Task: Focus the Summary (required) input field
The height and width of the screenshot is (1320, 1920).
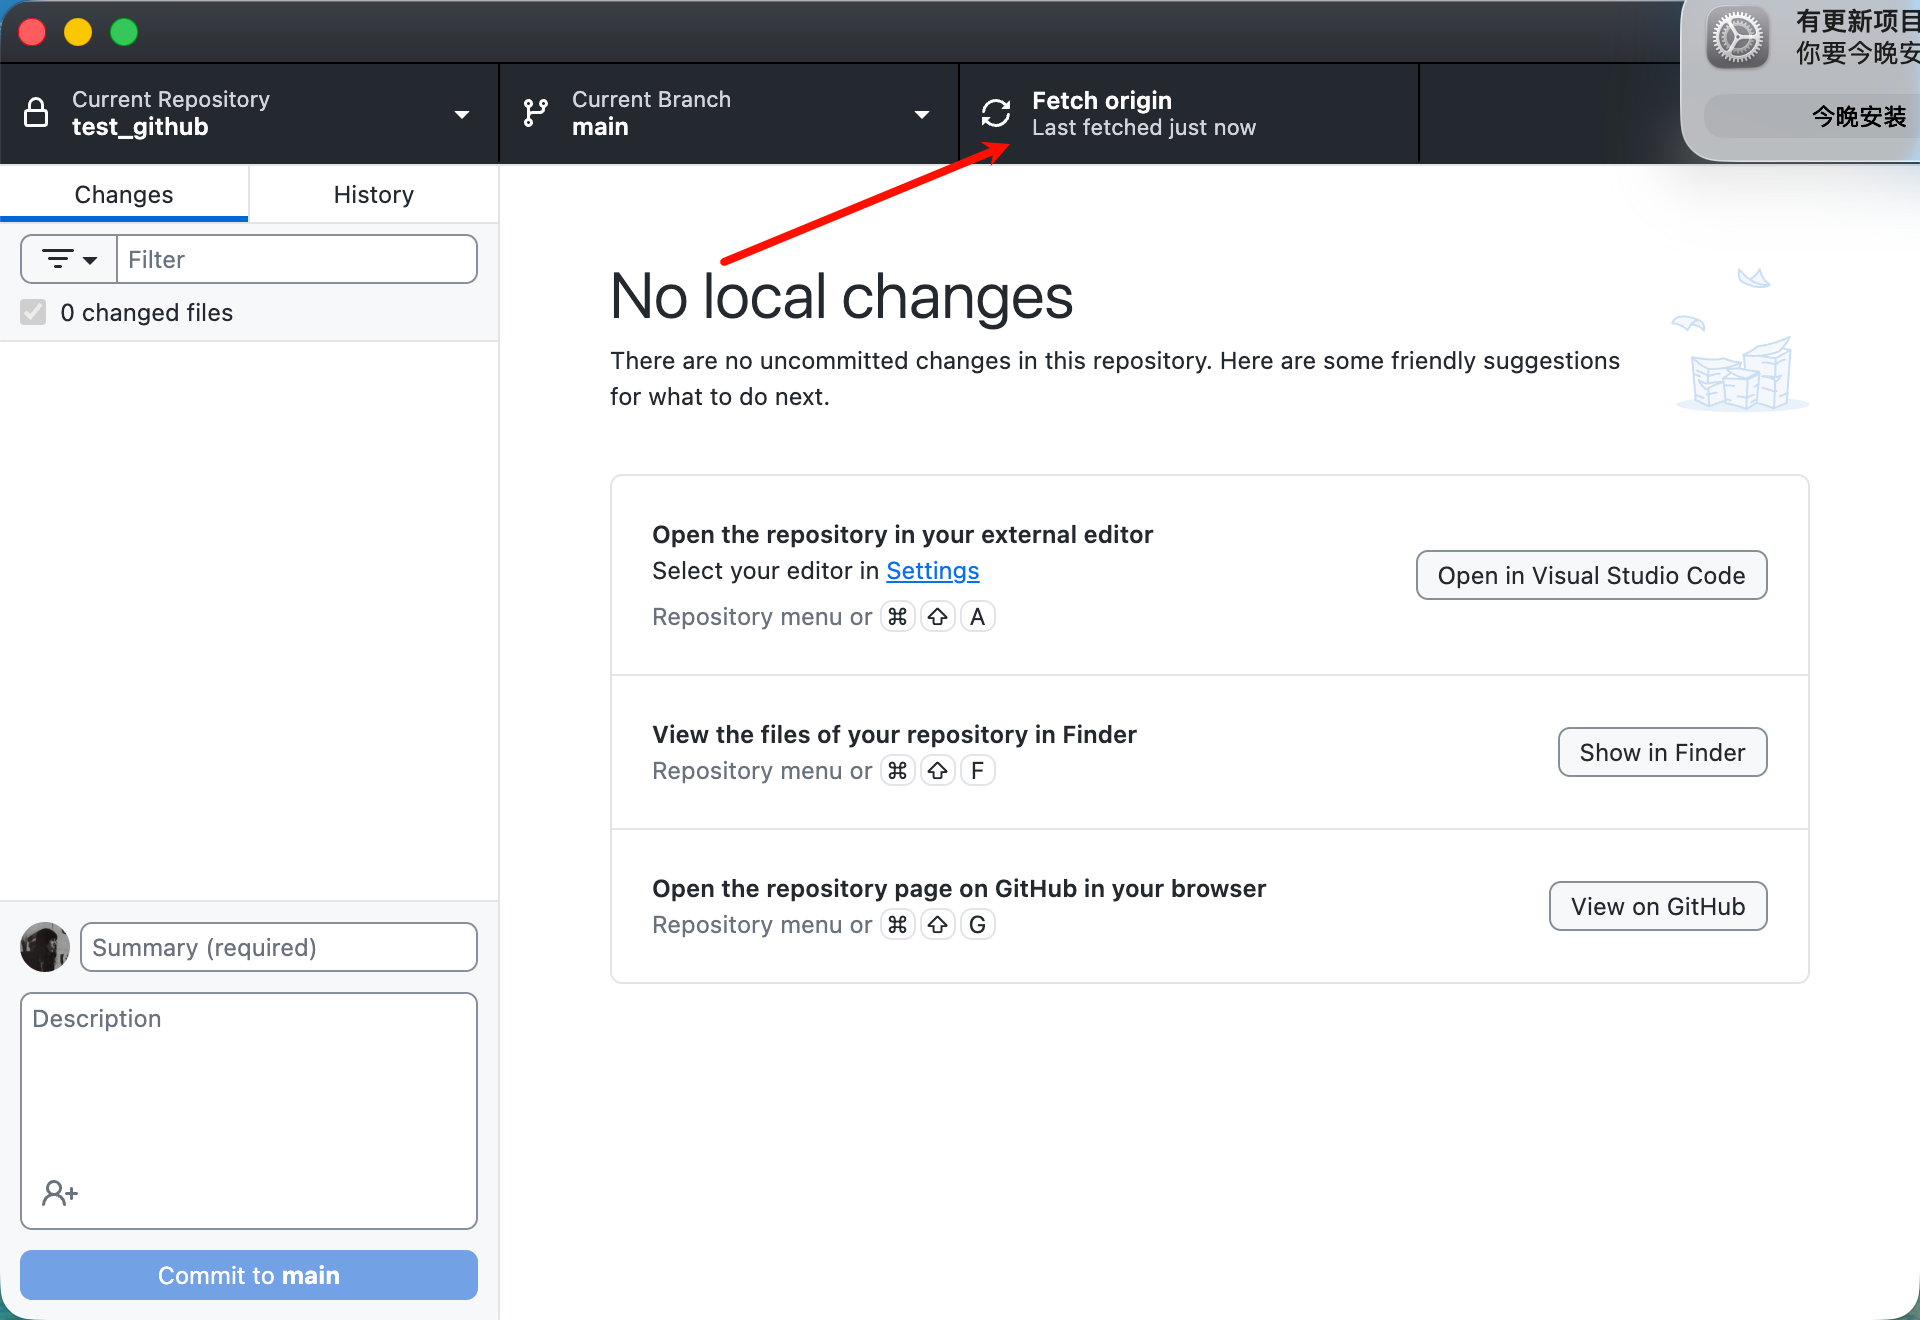Action: [x=278, y=948]
